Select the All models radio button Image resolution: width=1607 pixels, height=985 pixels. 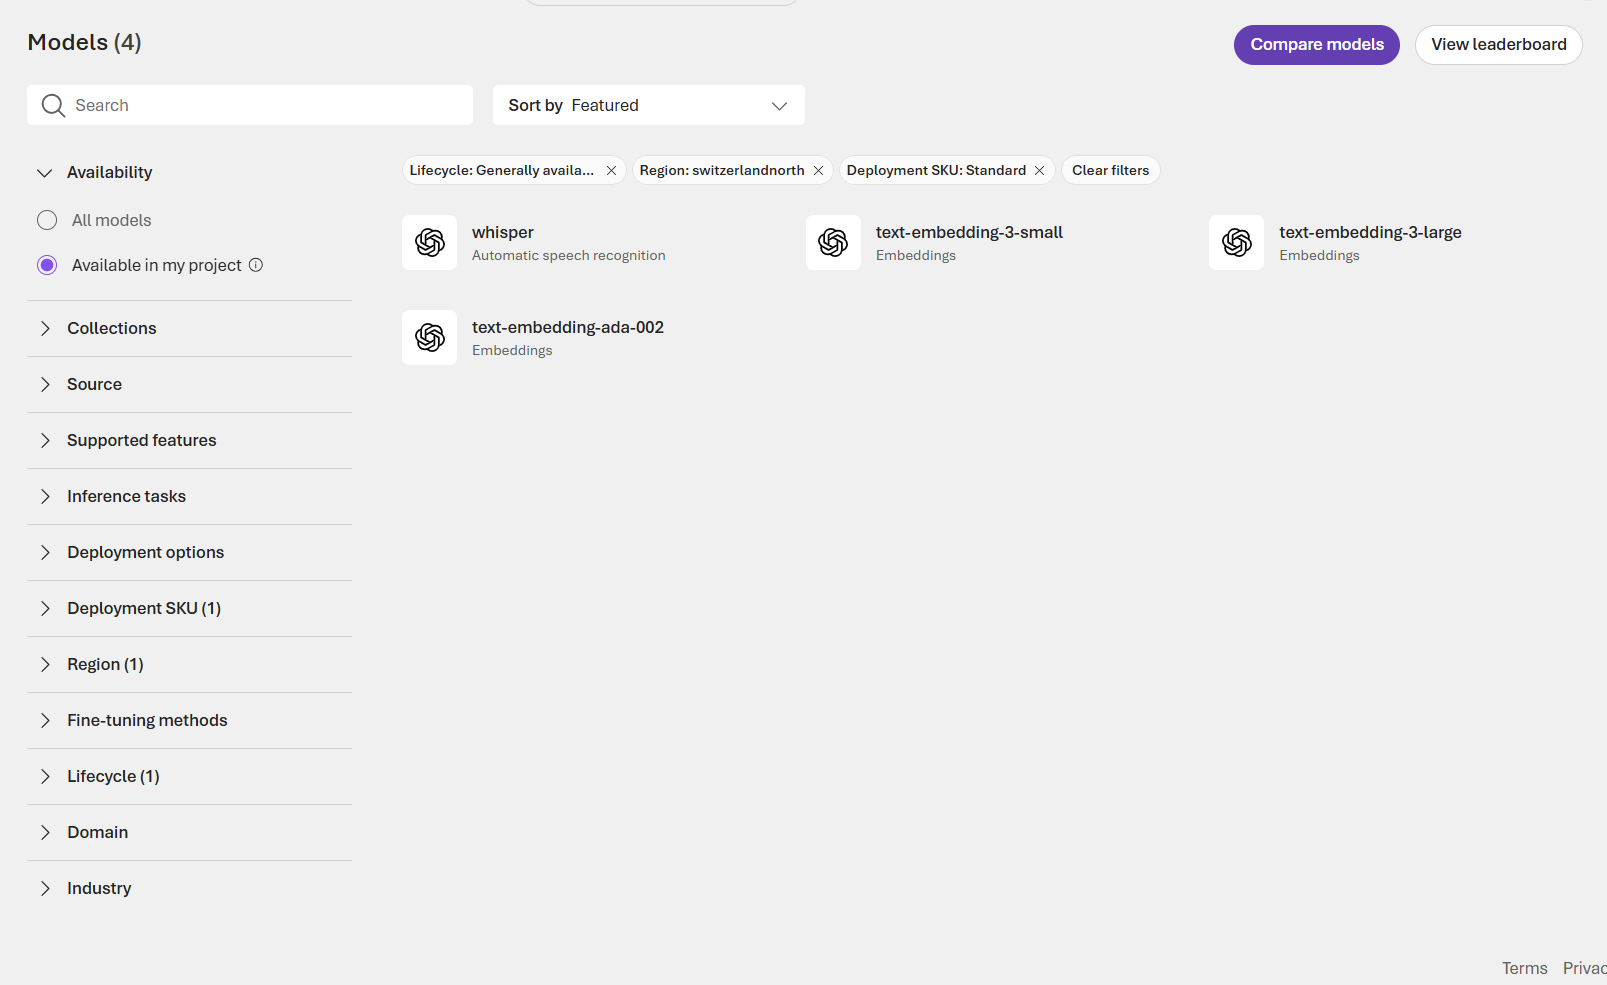click(x=47, y=220)
